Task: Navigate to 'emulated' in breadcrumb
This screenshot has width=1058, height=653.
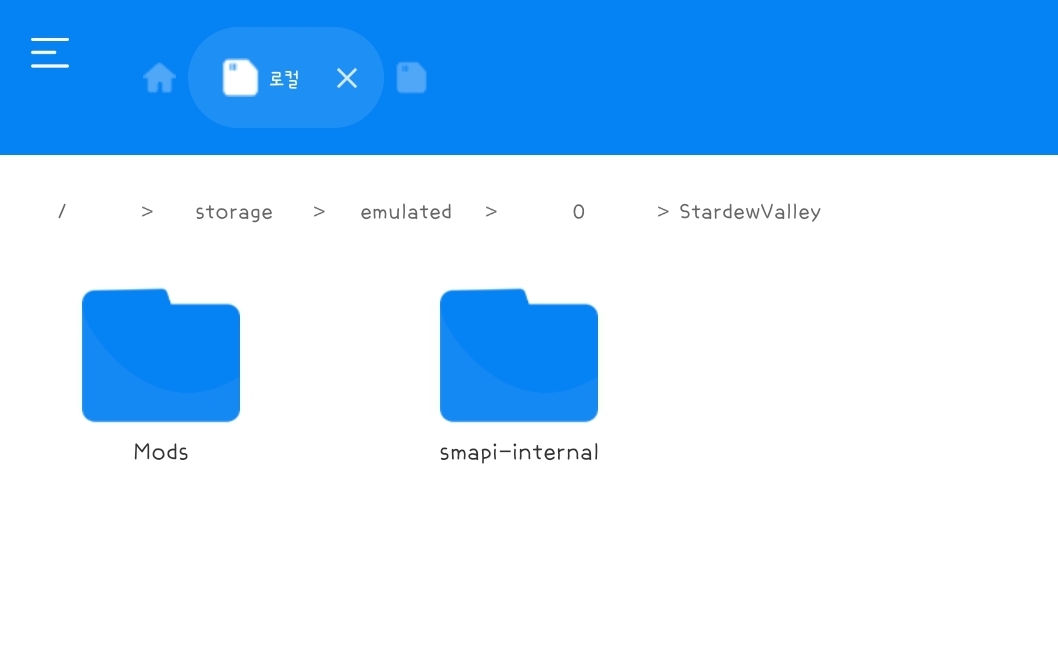Action: click(x=406, y=212)
